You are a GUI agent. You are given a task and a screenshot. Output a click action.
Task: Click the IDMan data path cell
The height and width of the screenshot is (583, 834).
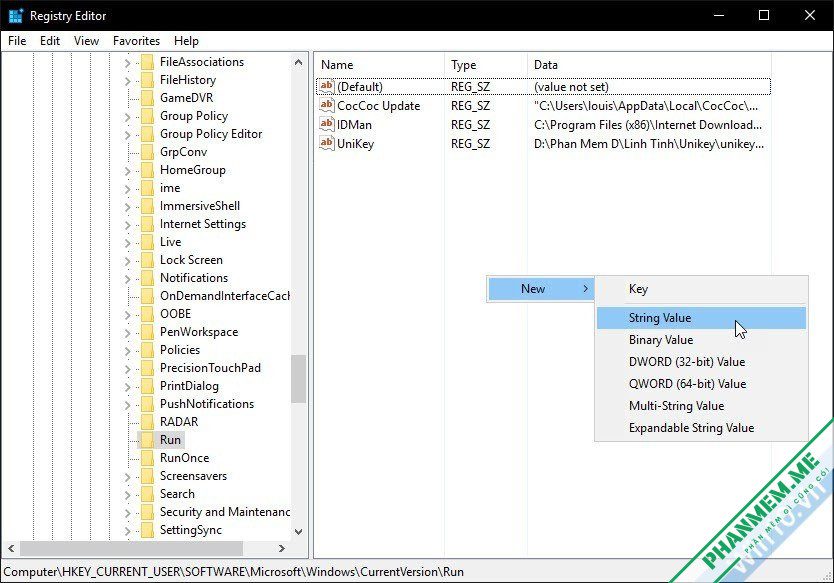[x=648, y=125]
